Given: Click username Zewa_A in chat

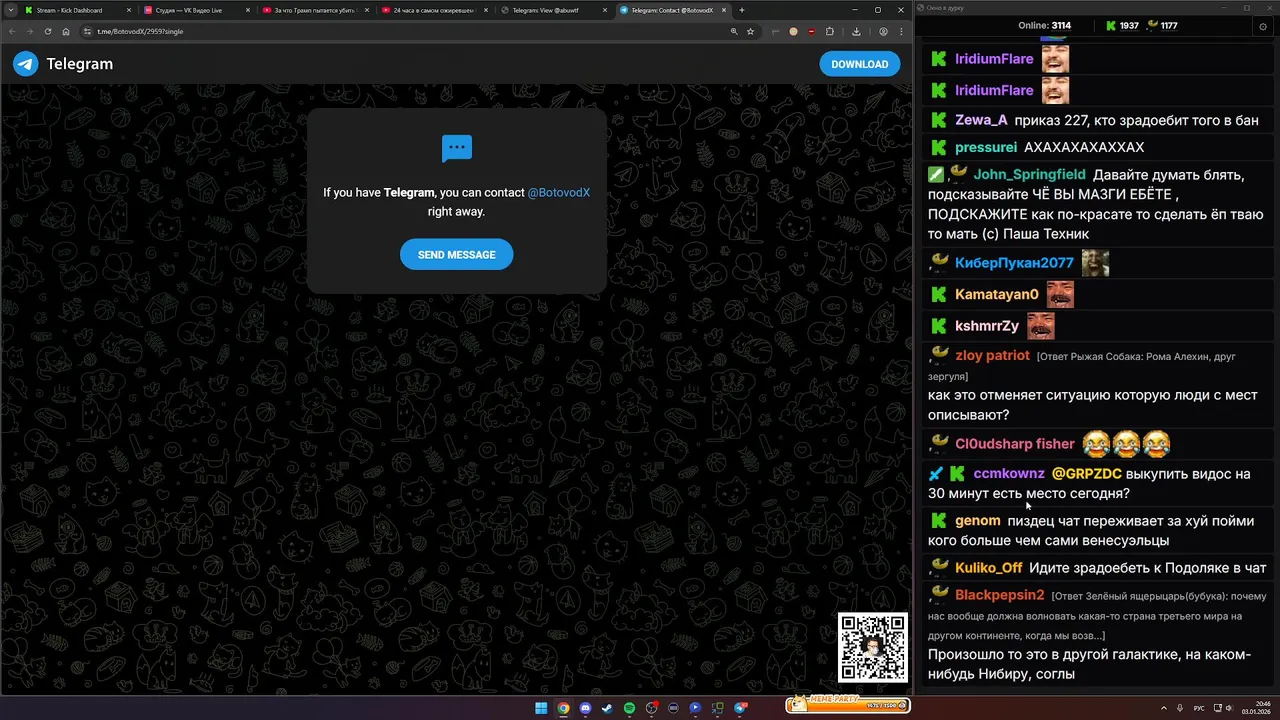Looking at the screenshot, I should [981, 120].
